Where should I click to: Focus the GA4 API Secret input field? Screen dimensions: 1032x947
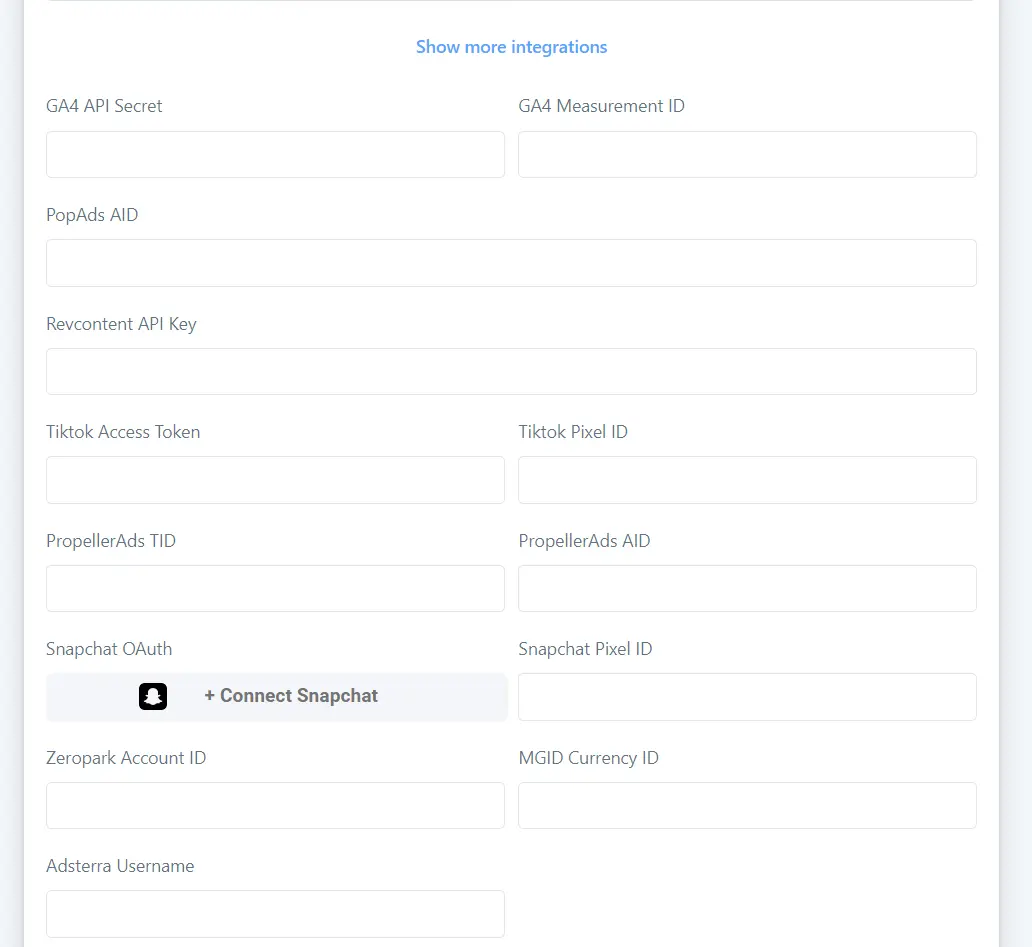pyautogui.click(x=275, y=155)
